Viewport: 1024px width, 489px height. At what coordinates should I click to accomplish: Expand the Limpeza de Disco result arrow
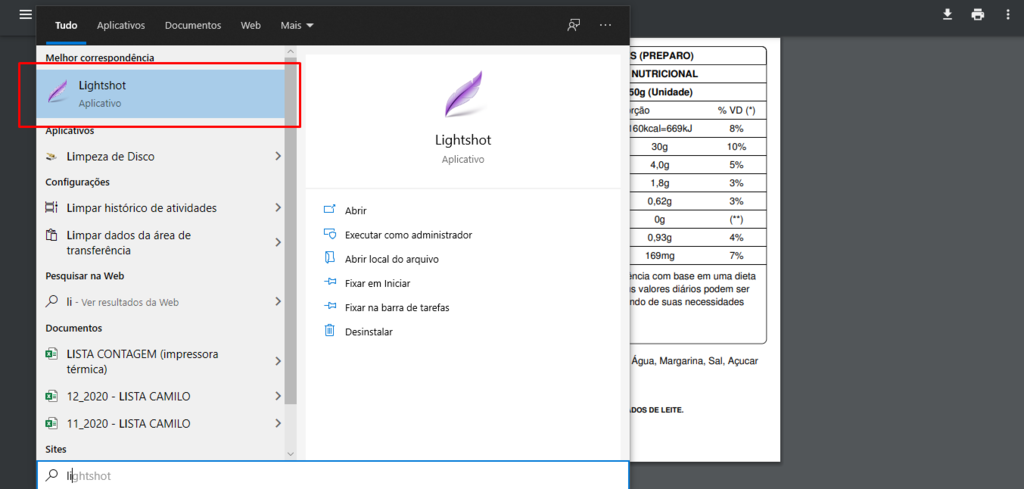(x=278, y=156)
